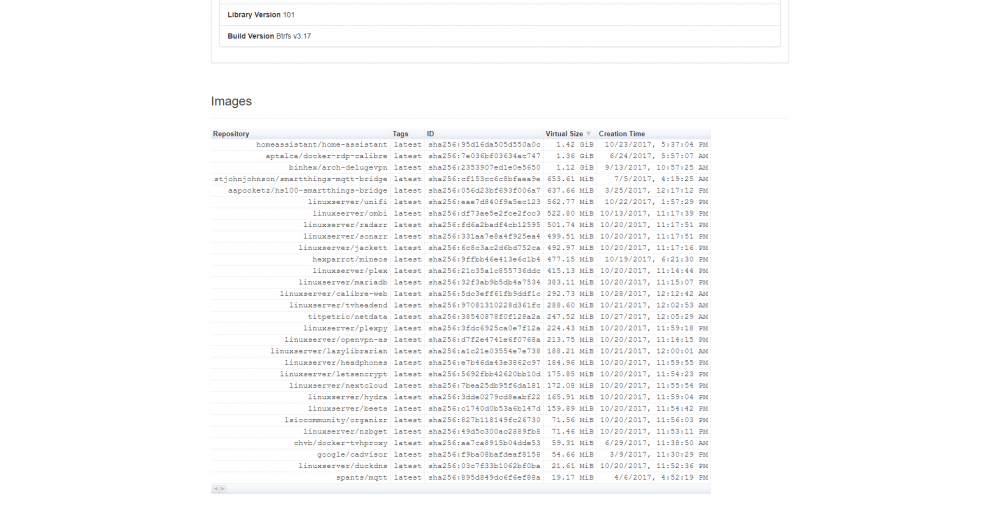
Task: Select linuxserver/nextcloud repository cell
Action: (338, 386)
